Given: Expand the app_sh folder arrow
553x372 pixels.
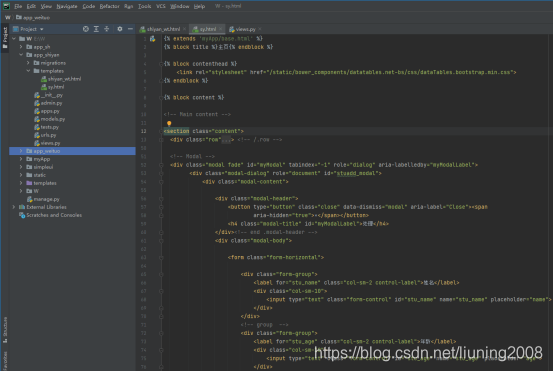Looking at the screenshot, I should click(x=21, y=47).
